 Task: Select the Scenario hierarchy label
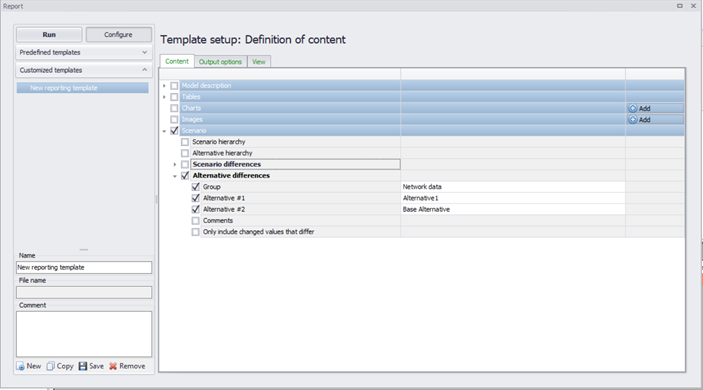click(x=219, y=142)
